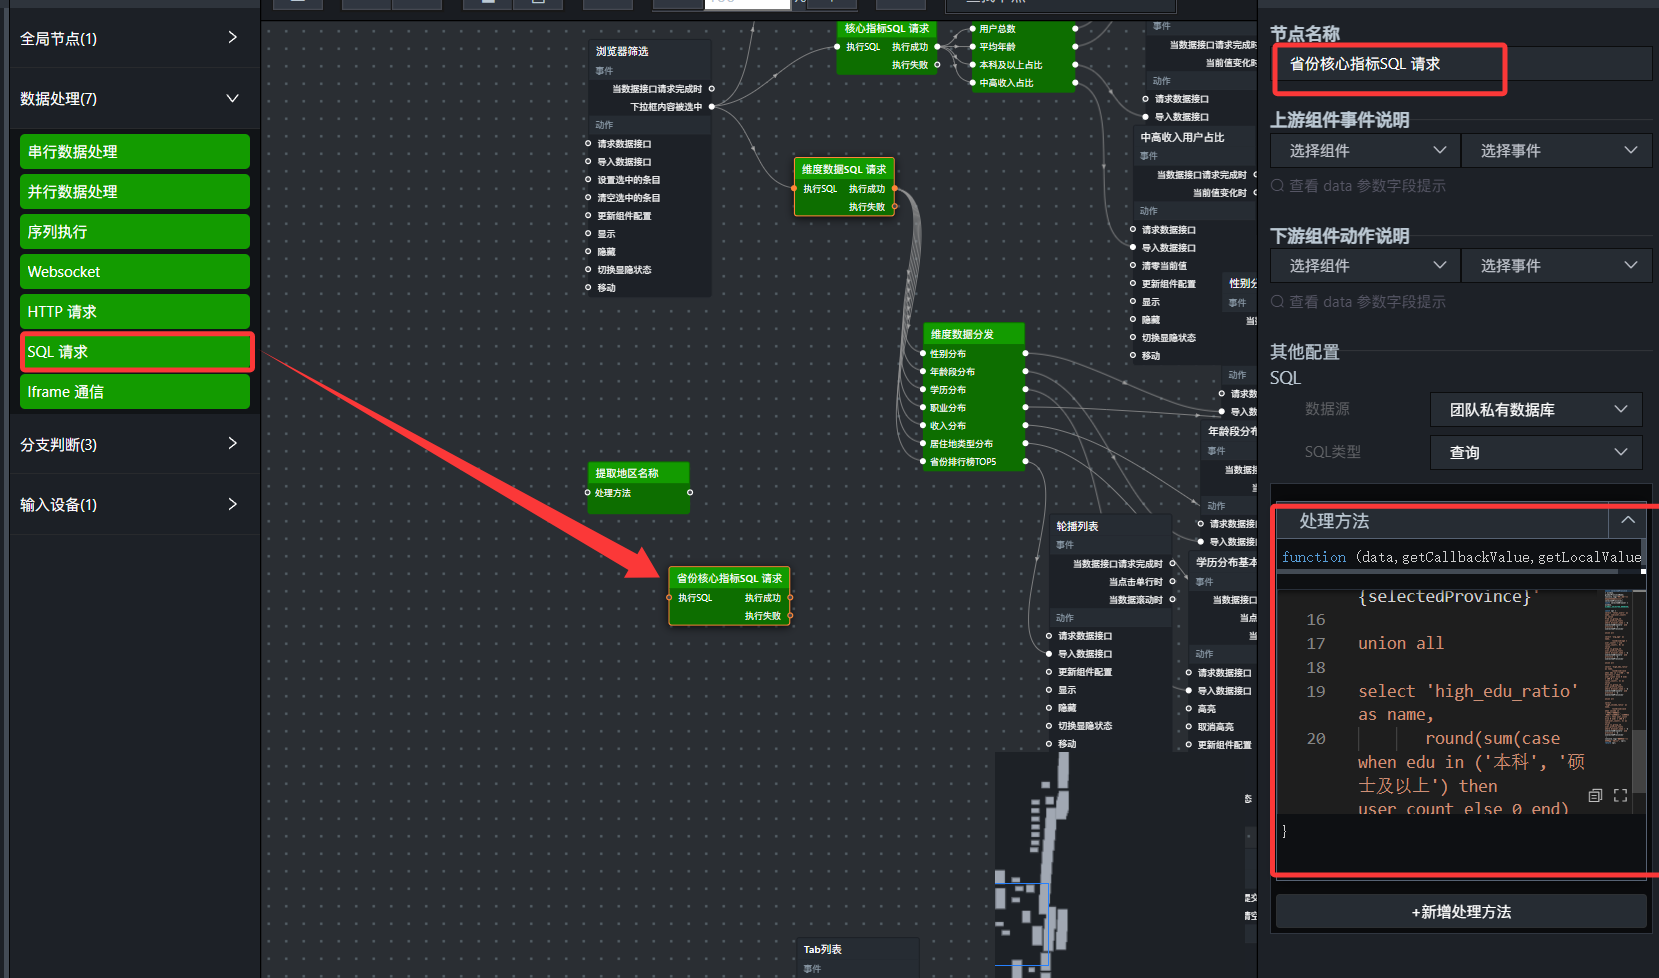The height and width of the screenshot is (978, 1659).
Task: Click 当数据接口请求完成时 port on 浏览器筛选
Action: click(x=712, y=89)
